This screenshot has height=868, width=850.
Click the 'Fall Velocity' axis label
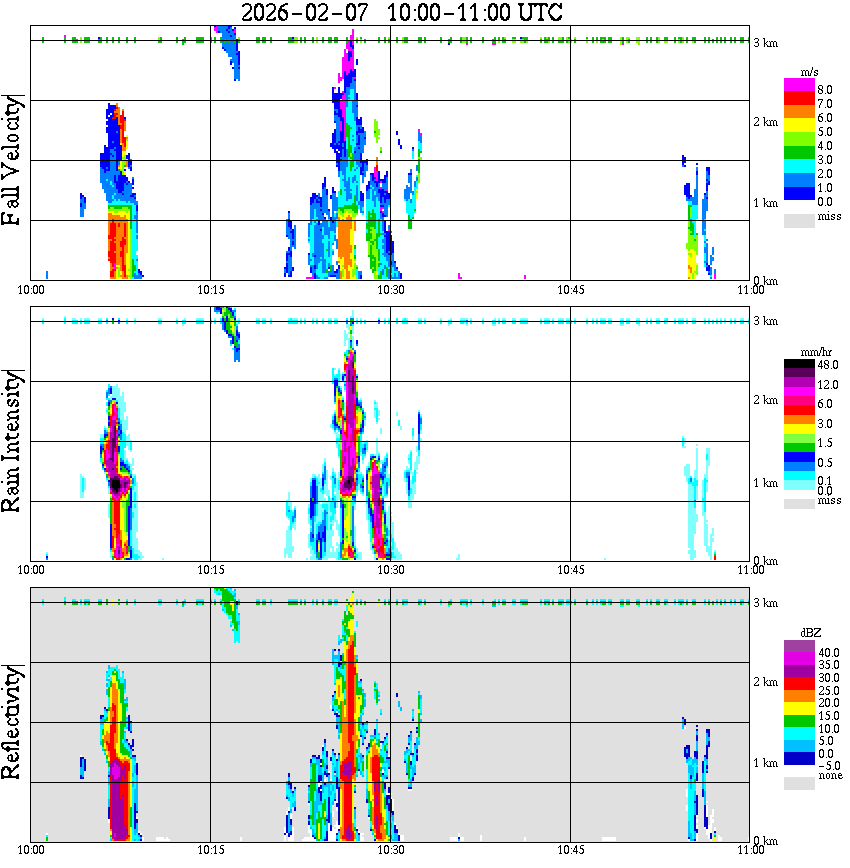point(12,160)
